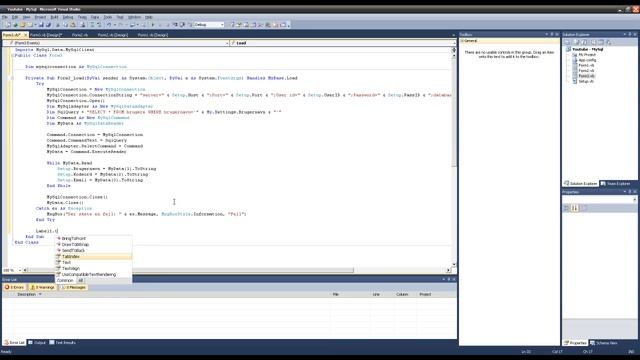The image size is (640, 360).
Task: Toggle the Warnings filter button
Action: [x=42, y=287]
